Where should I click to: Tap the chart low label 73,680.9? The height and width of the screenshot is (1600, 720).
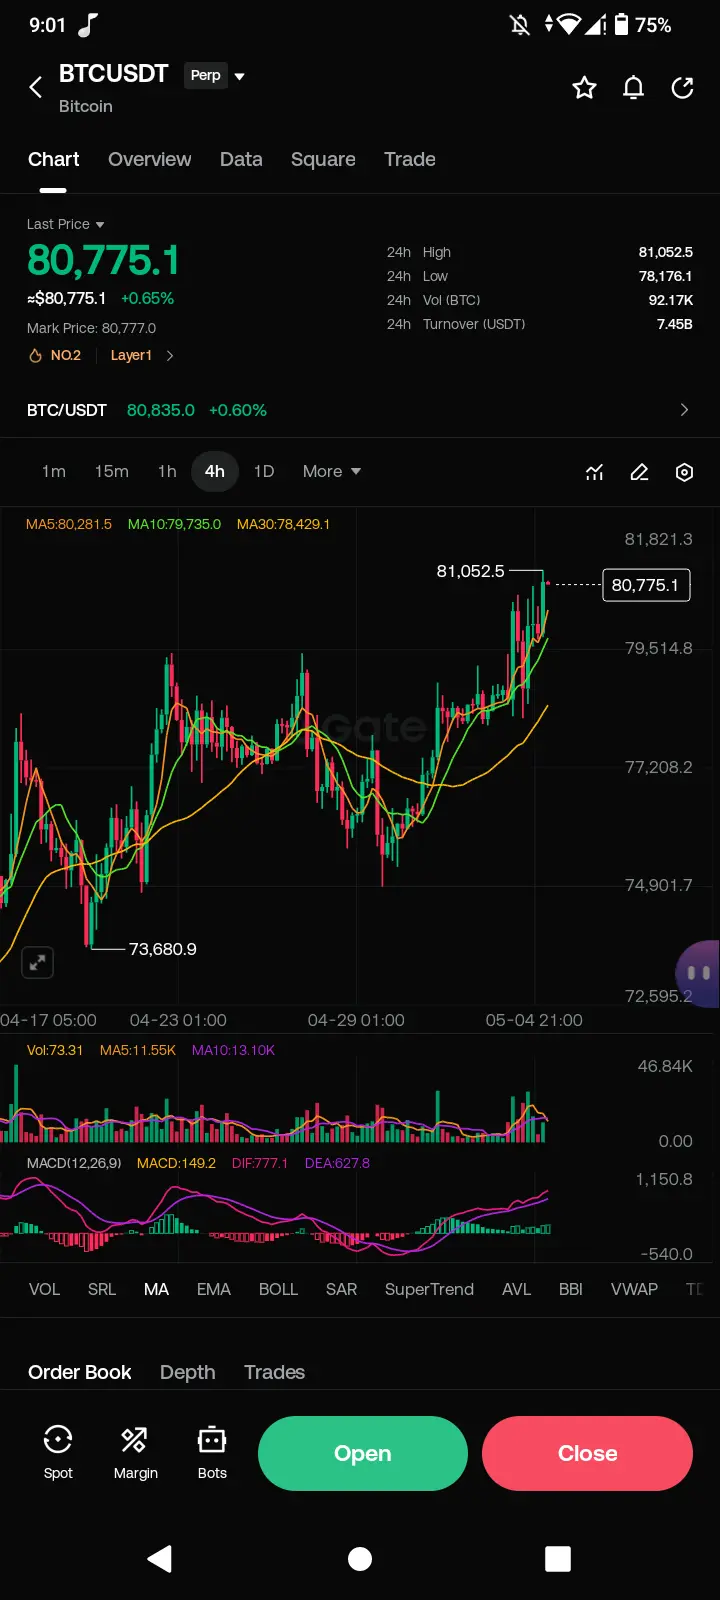click(162, 949)
